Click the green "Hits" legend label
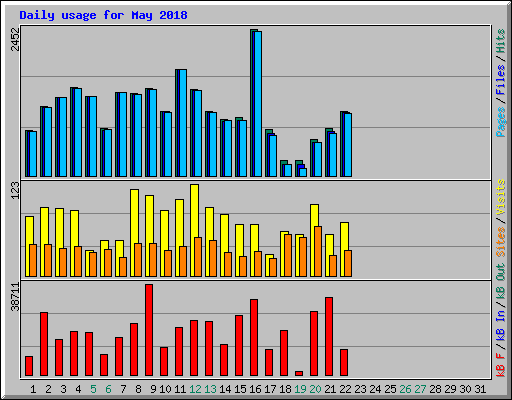The height and width of the screenshot is (400, 512). tap(501, 41)
